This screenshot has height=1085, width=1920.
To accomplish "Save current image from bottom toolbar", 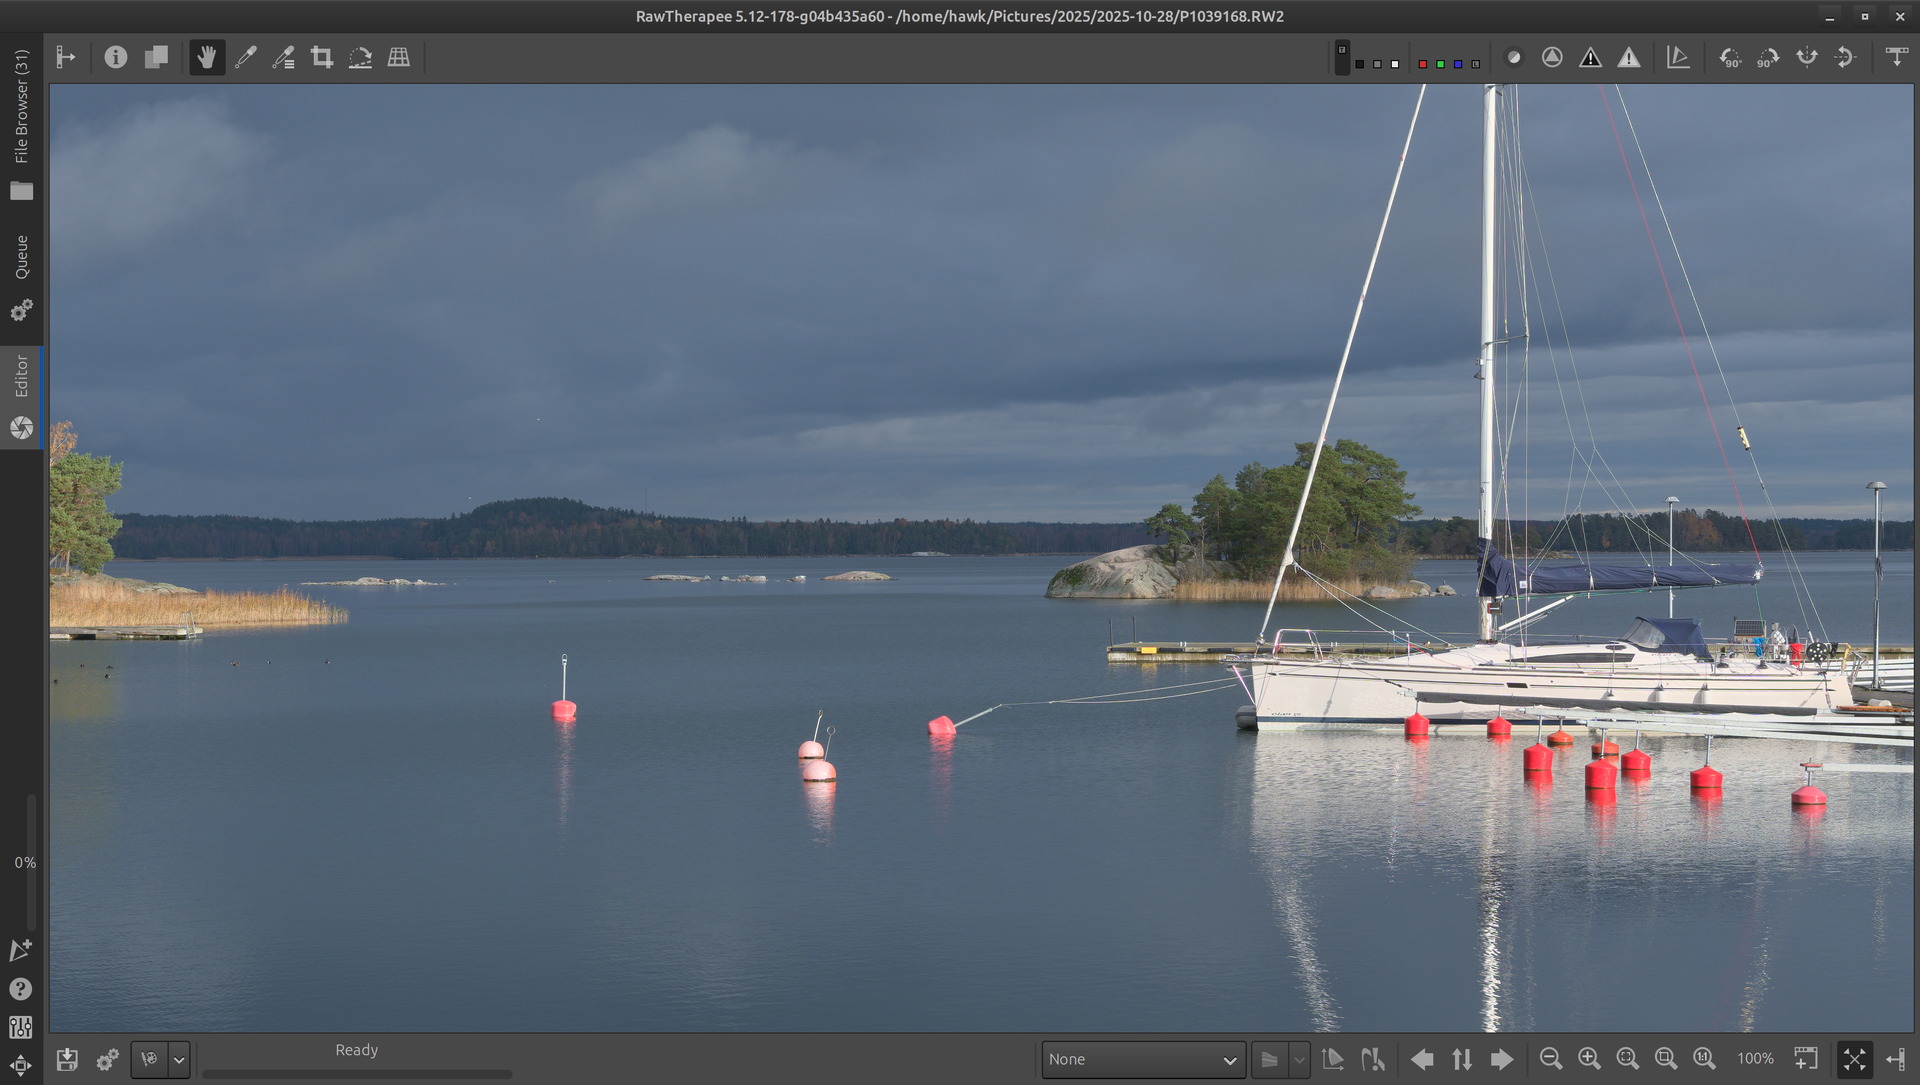I will 67,1059.
